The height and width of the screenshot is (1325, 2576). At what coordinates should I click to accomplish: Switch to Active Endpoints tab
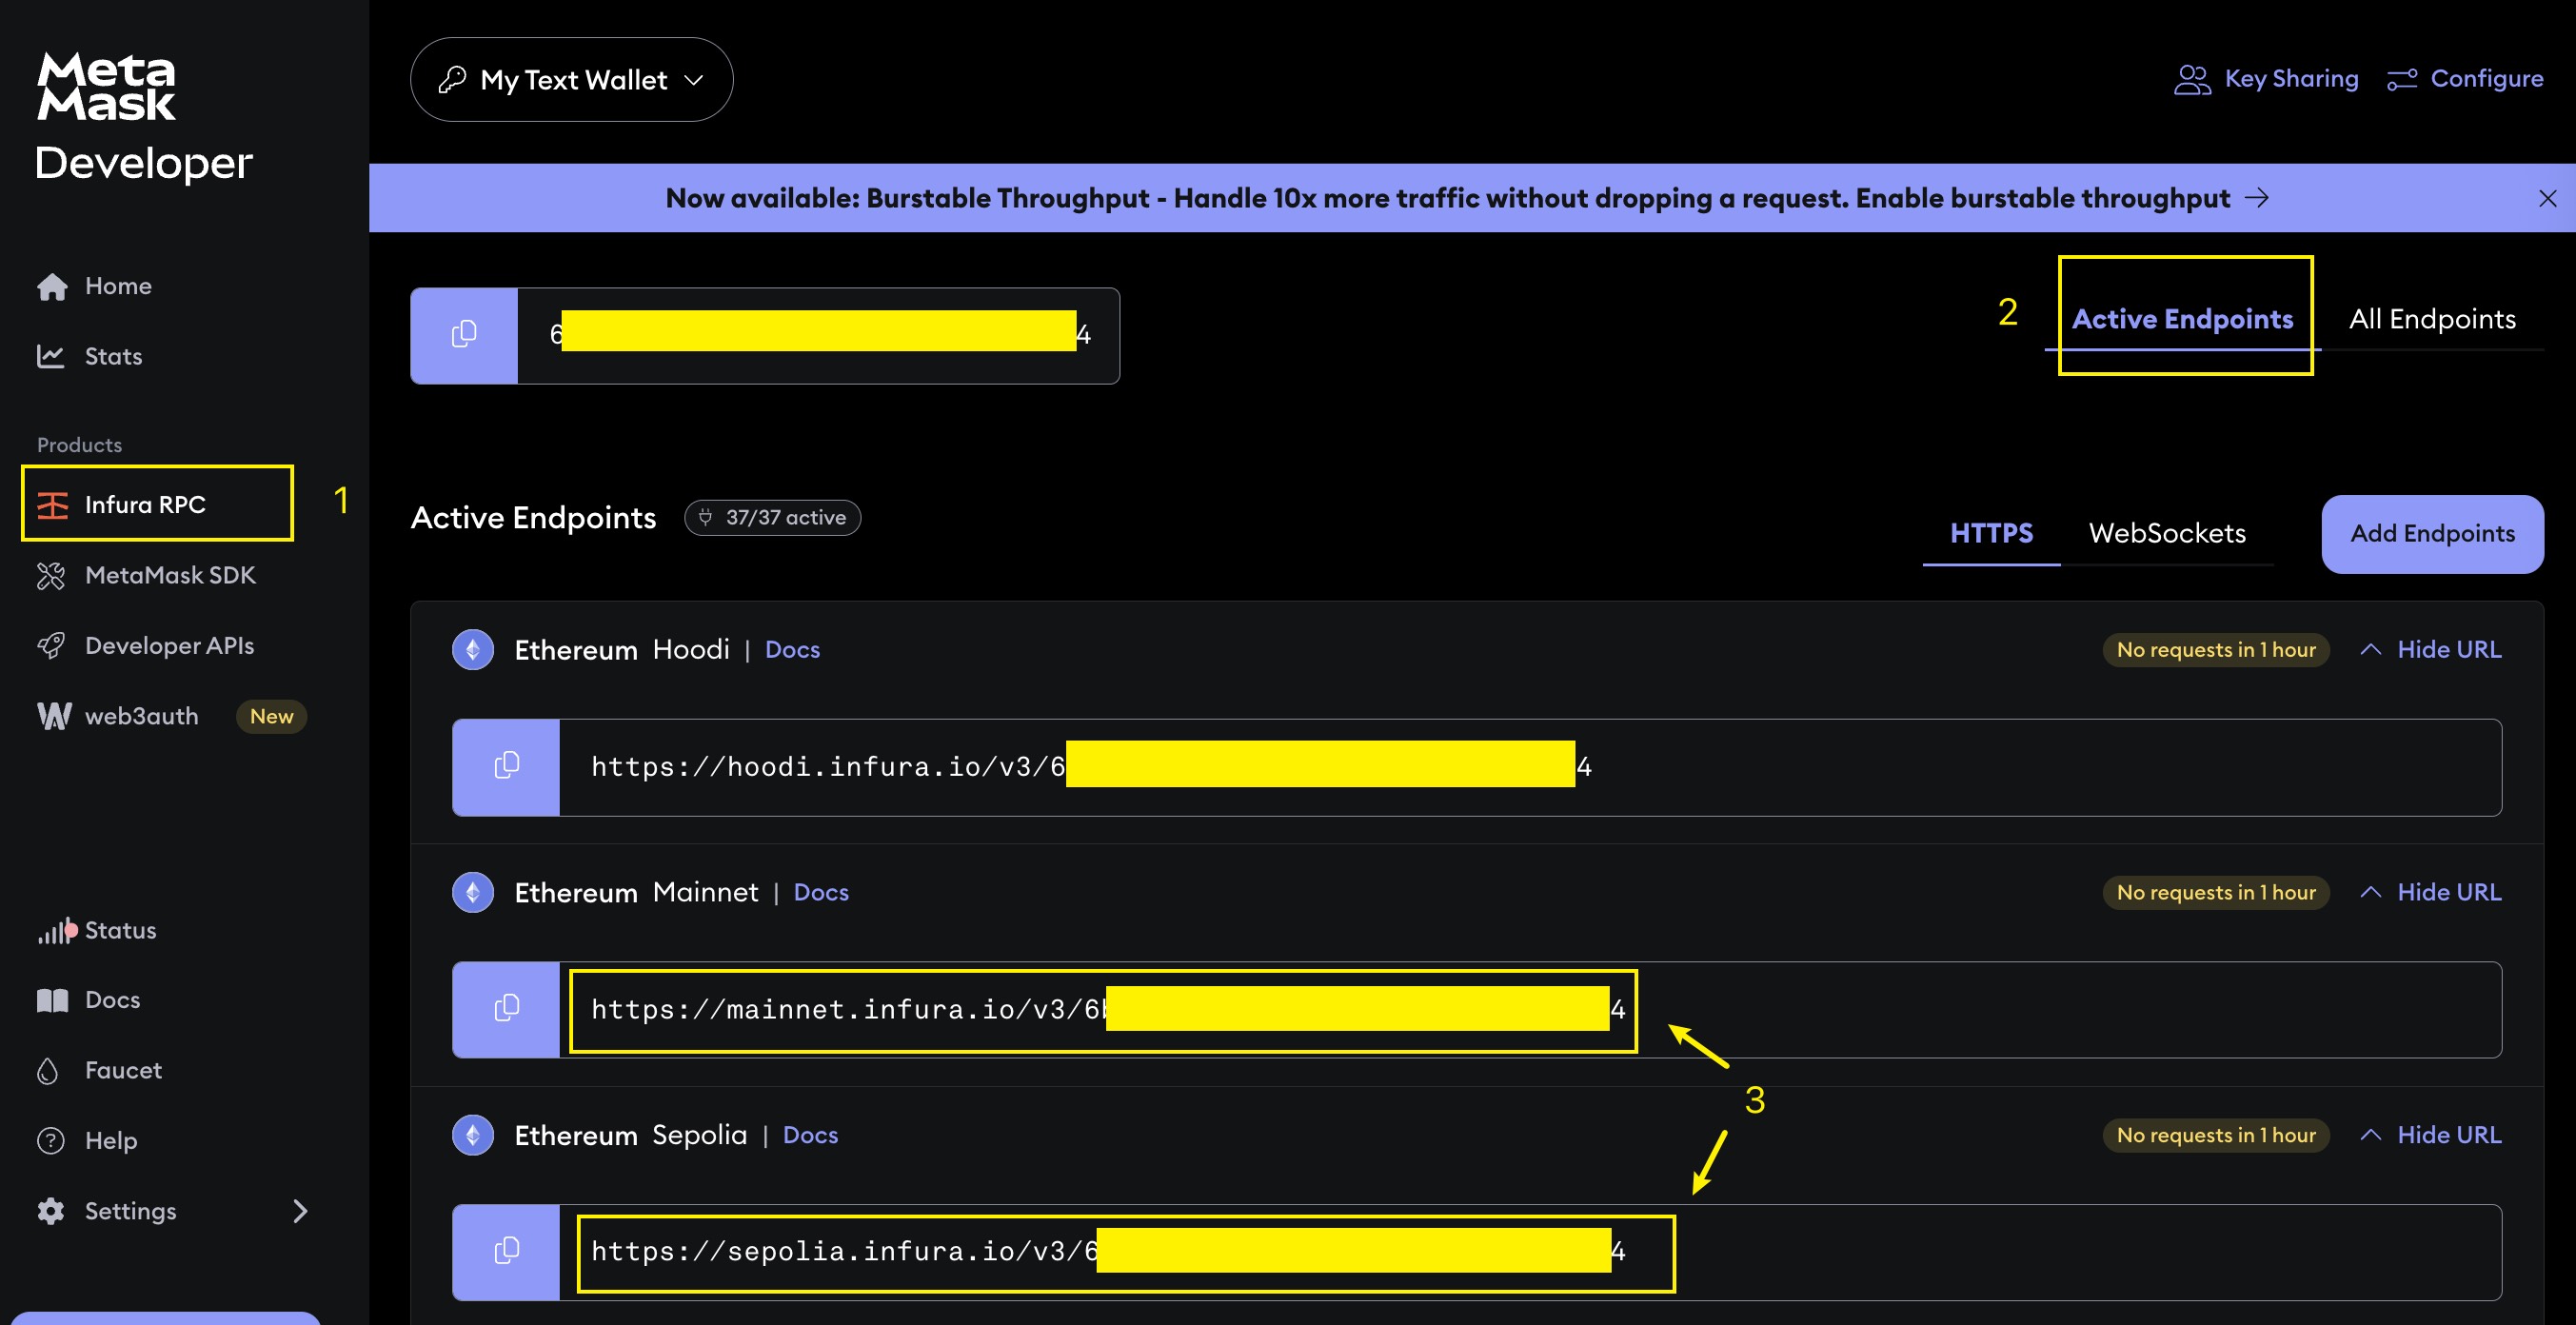click(2182, 319)
